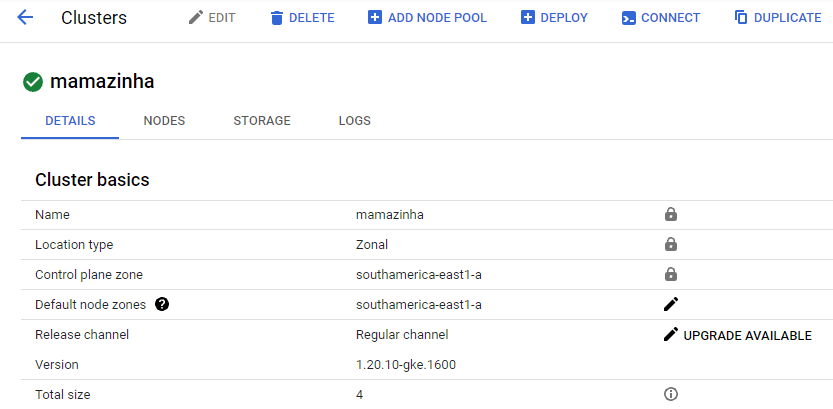Switch to the NODES tab
Image resolution: width=833 pixels, height=409 pixels.
coord(164,121)
